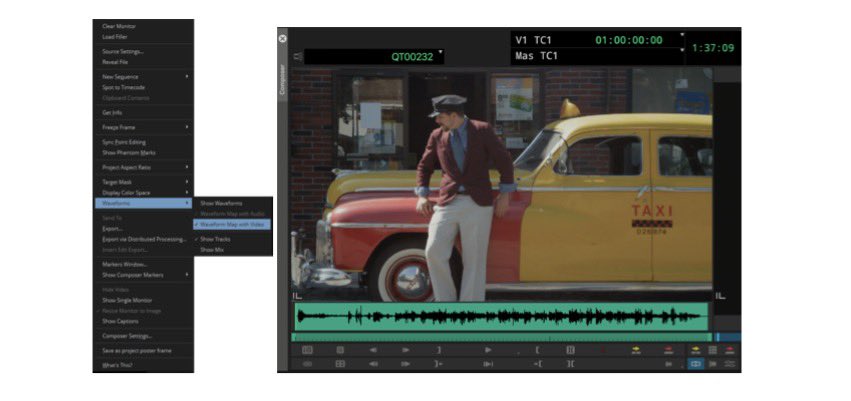
Task: Open the QT00232 clip name dropdown
Action: coord(441,53)
